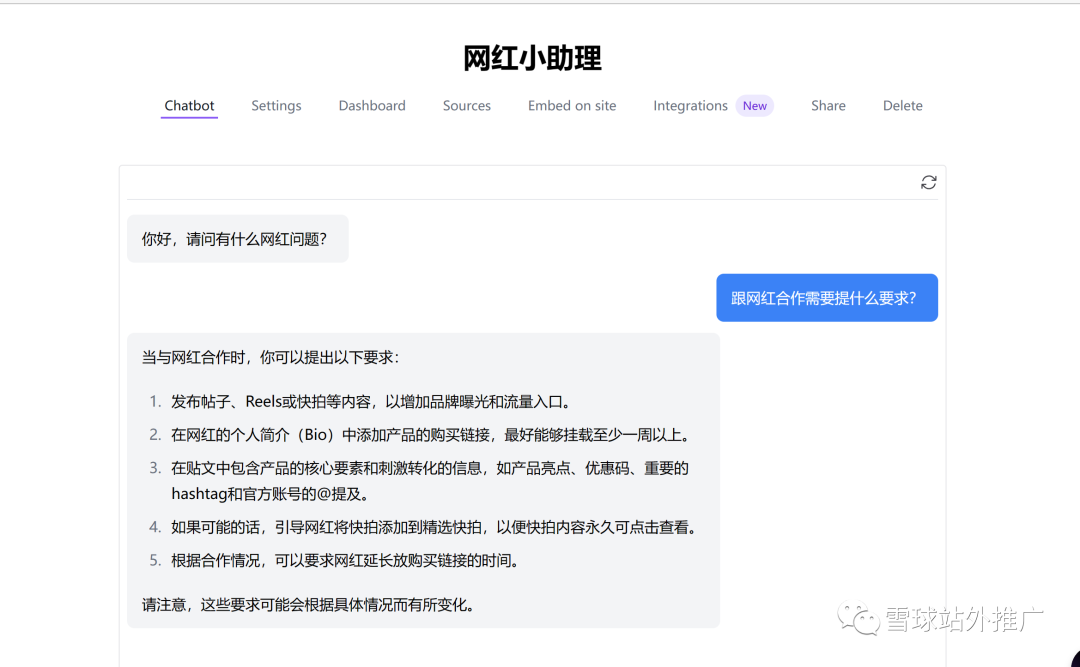Switch to the Dashboard tab
This screenshot has width=1080, height=667.
(371, 105)
